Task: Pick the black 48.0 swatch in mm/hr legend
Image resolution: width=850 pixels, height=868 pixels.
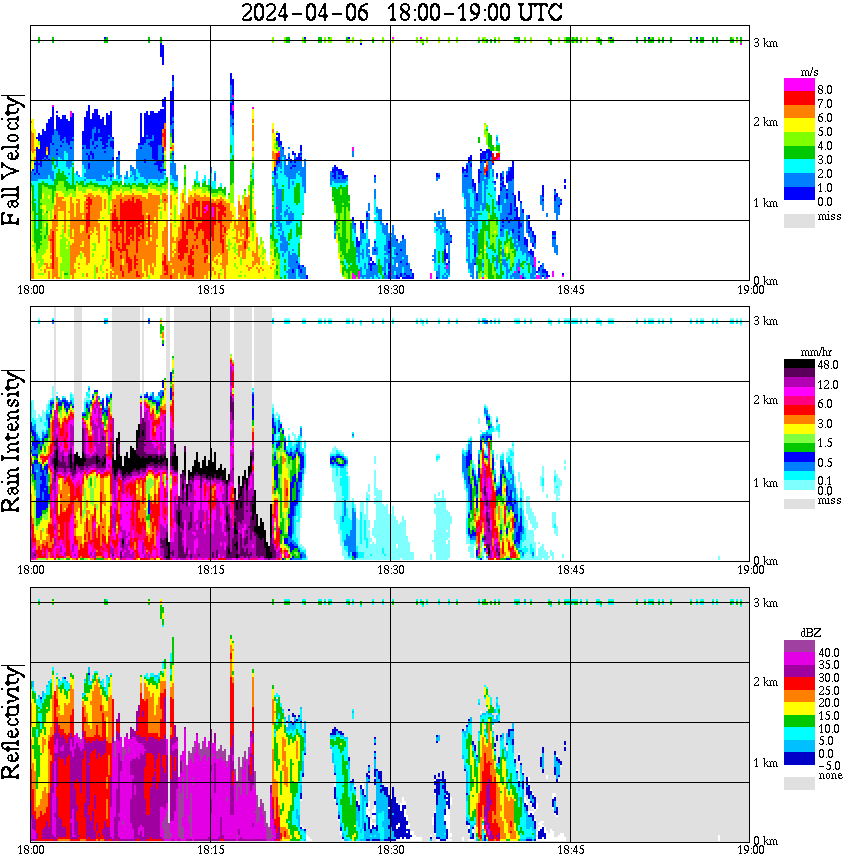Action: (799, 363)
